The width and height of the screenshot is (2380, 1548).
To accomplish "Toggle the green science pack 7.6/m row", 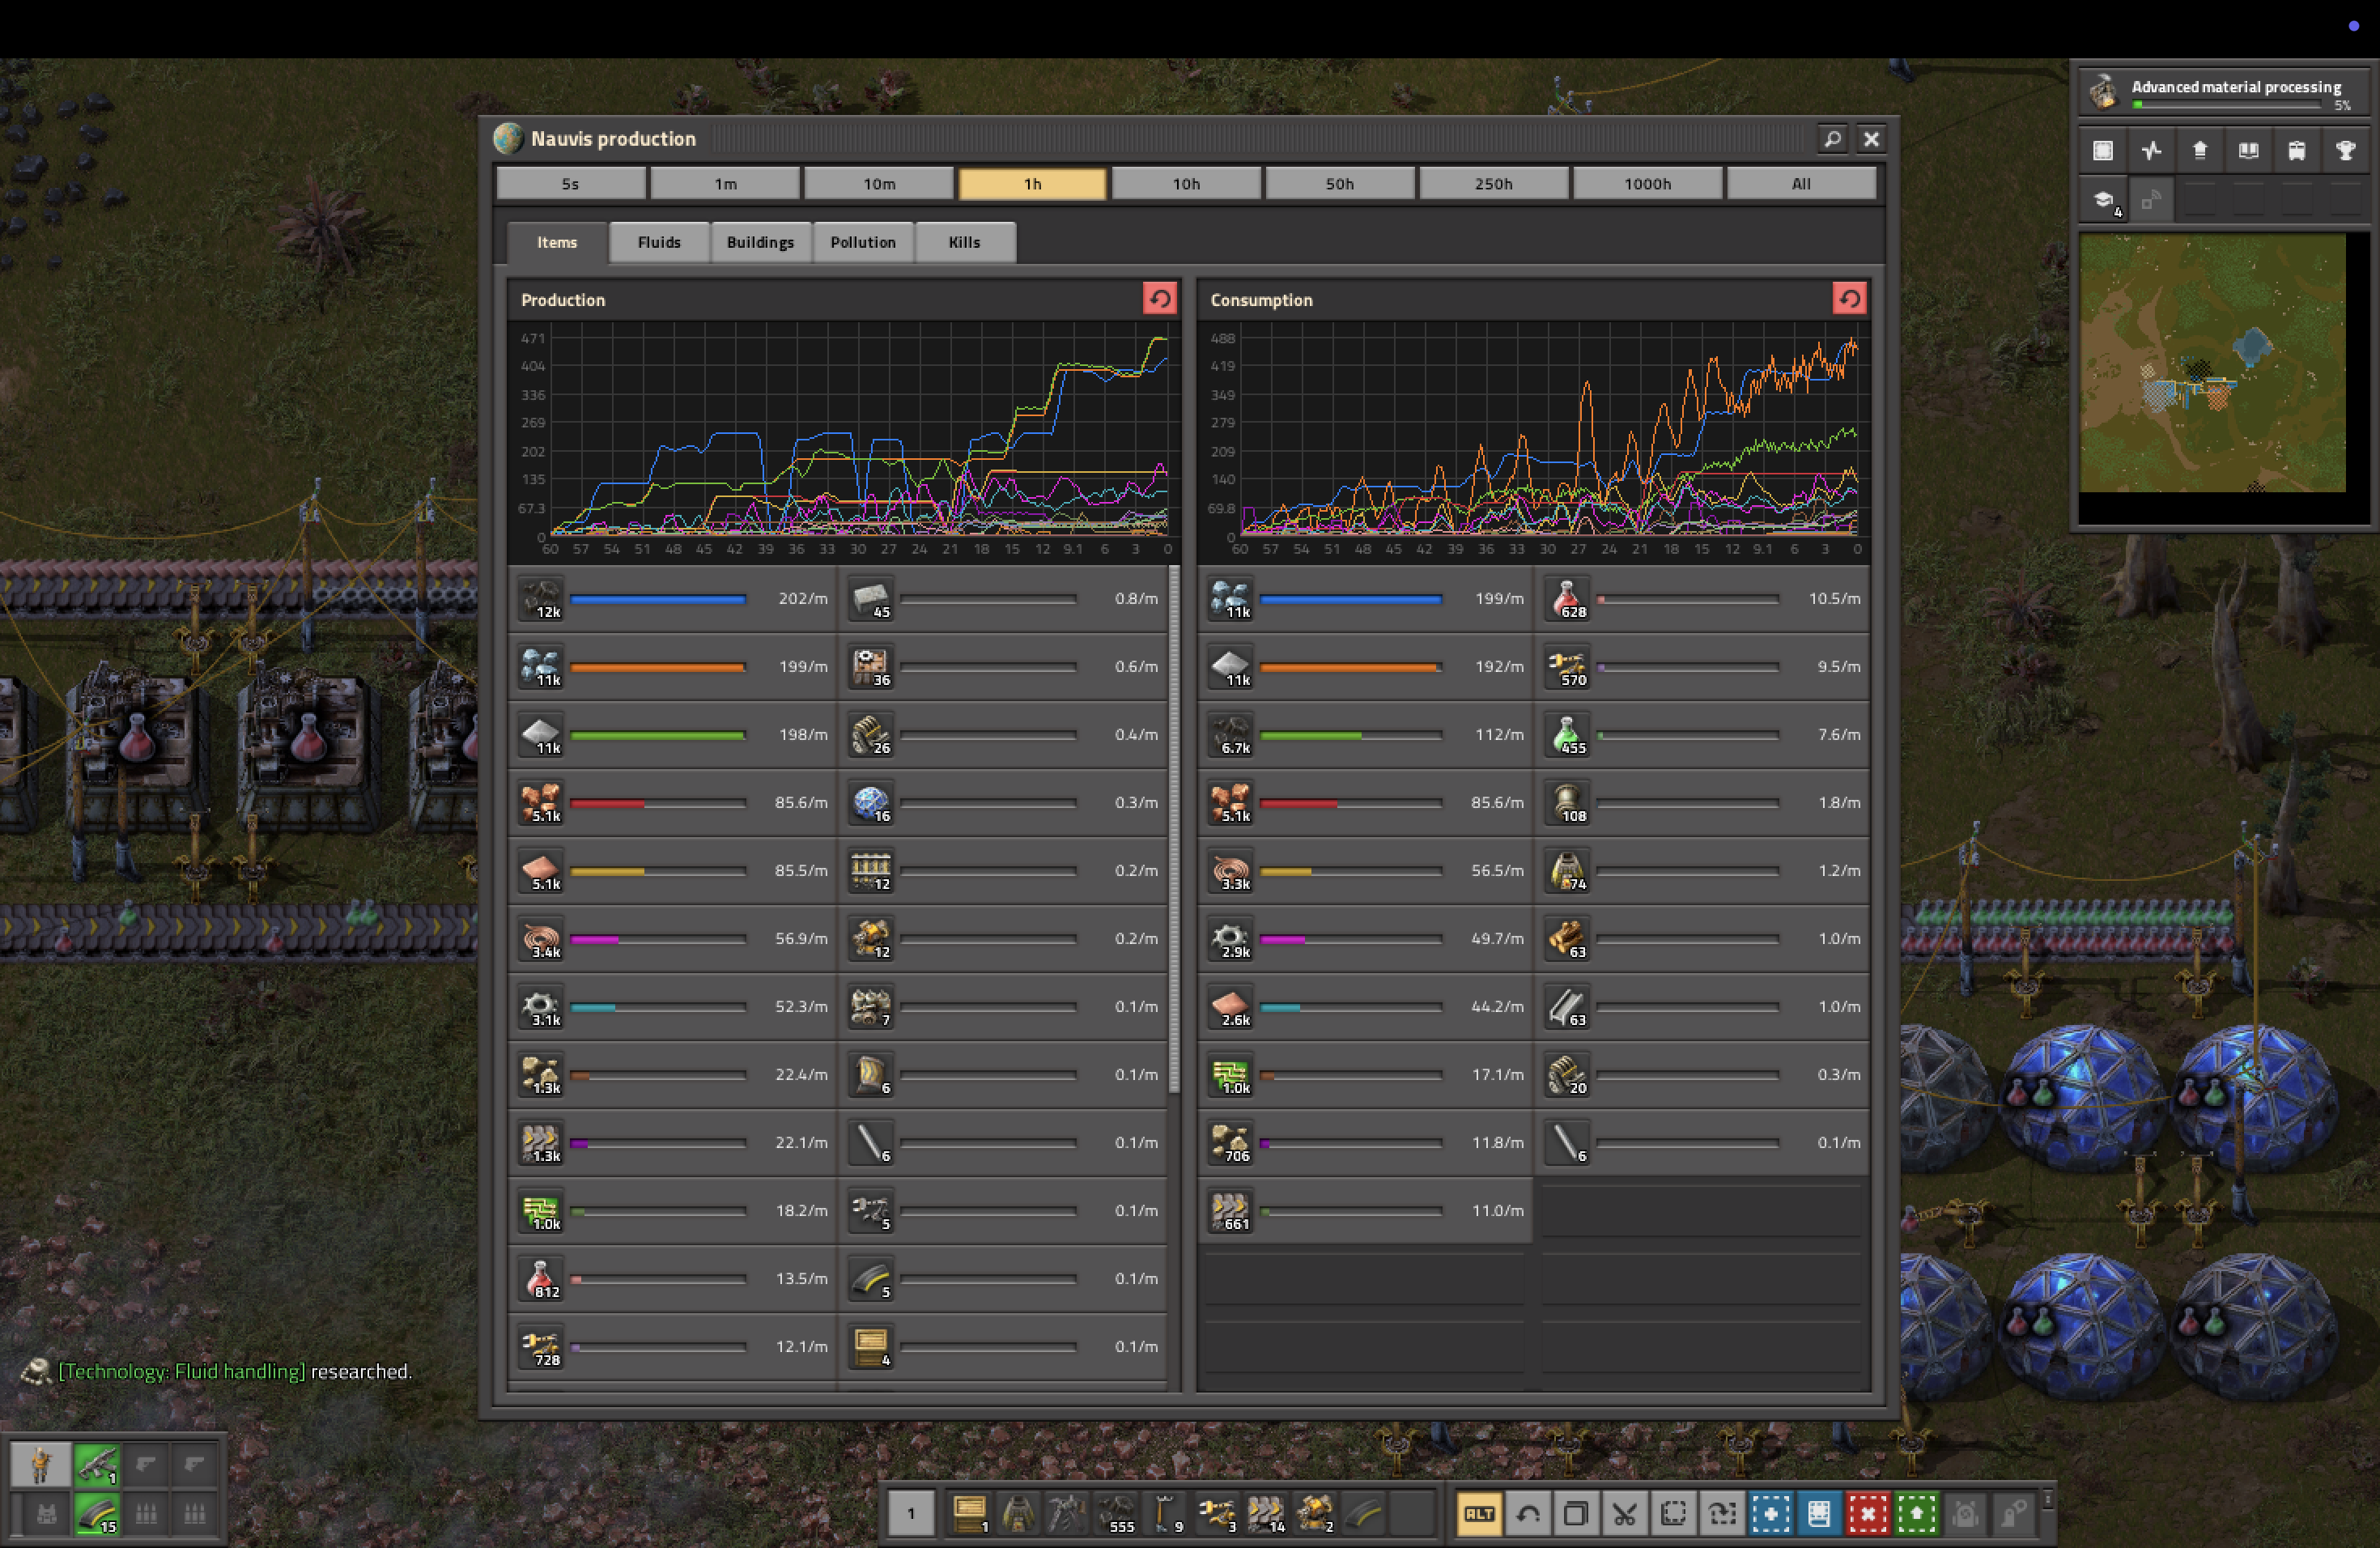I will pos(1701,735).
